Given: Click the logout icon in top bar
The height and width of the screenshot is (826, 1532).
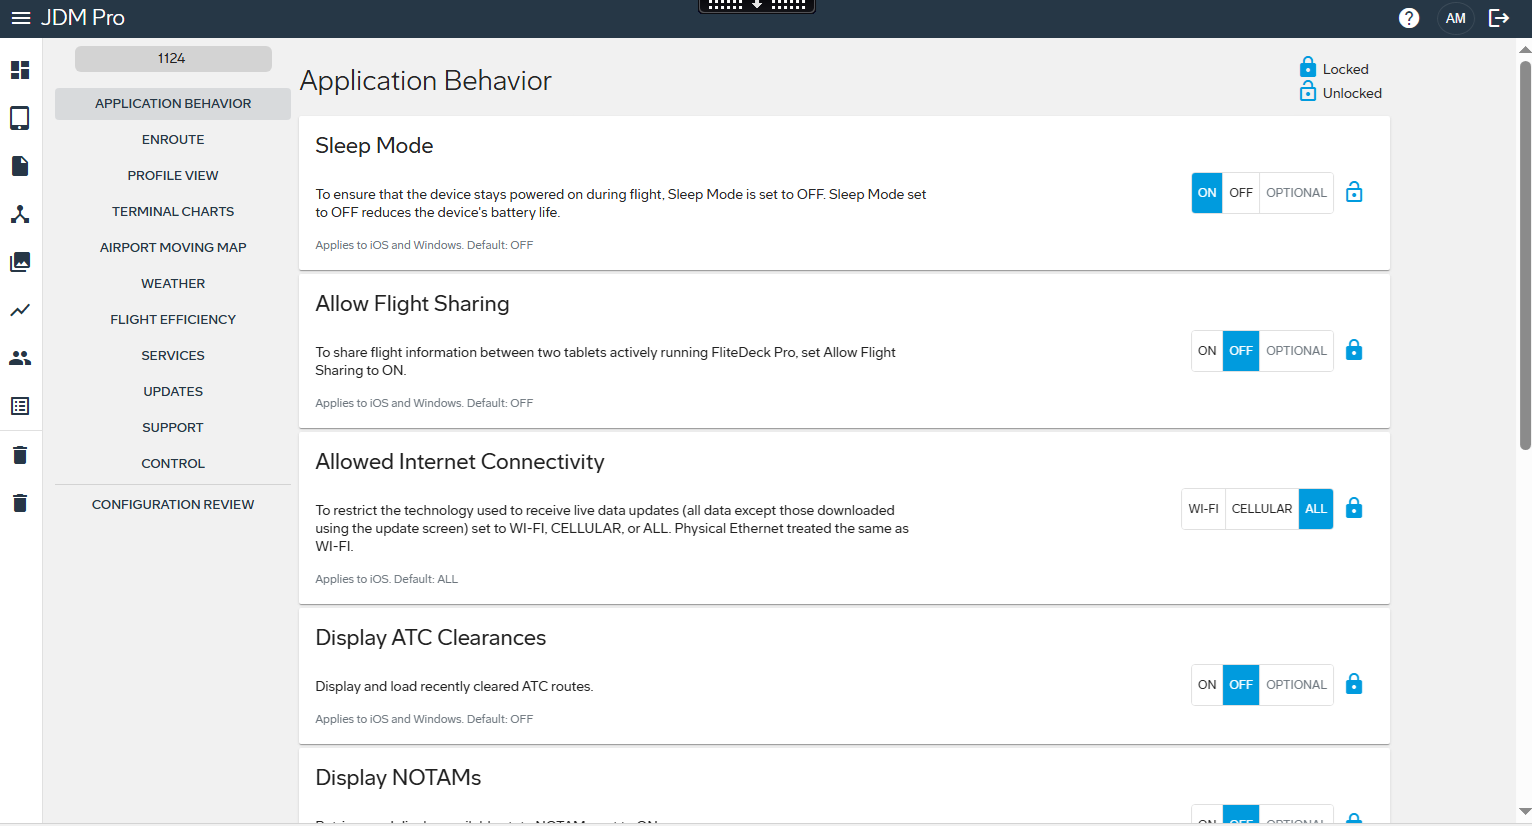Looking at the screenshot, I should [1499, 17].
